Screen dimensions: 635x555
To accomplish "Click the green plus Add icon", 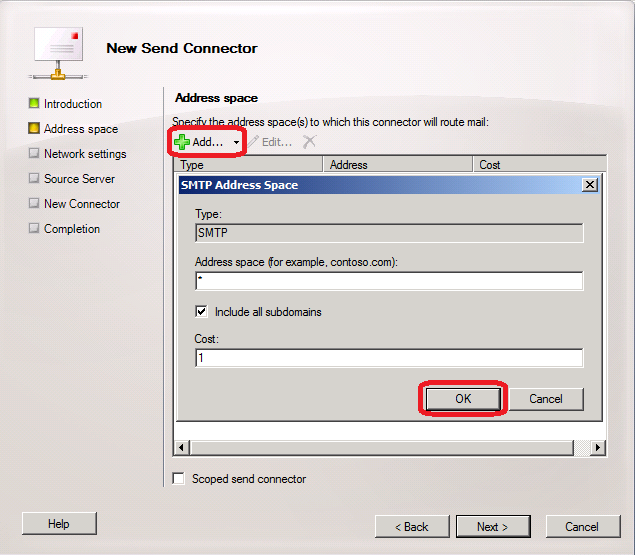I will [182, 142].
